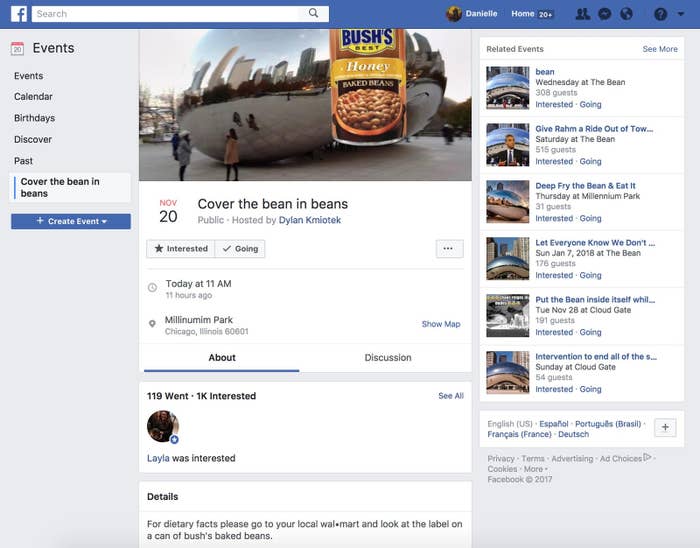Click Interested under Put the Bean inside
The image size is (700, 548).
[x=554, y=332]
